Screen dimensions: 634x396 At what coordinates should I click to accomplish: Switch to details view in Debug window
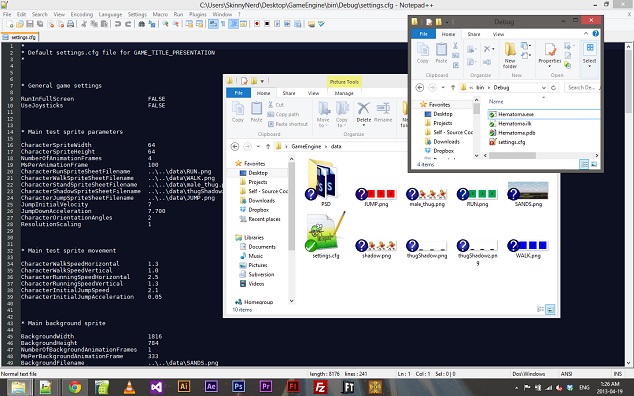click(584, 164)
